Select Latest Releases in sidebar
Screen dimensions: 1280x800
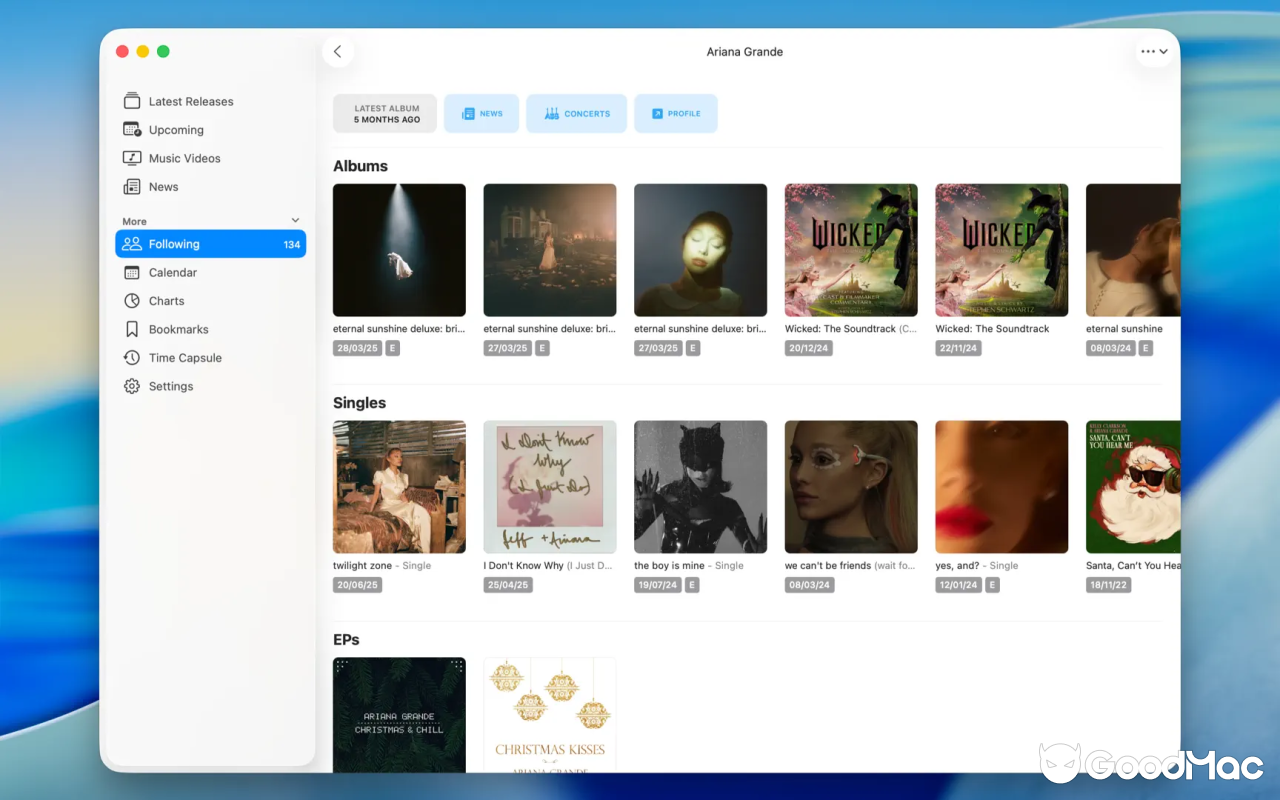pos(211,101)
